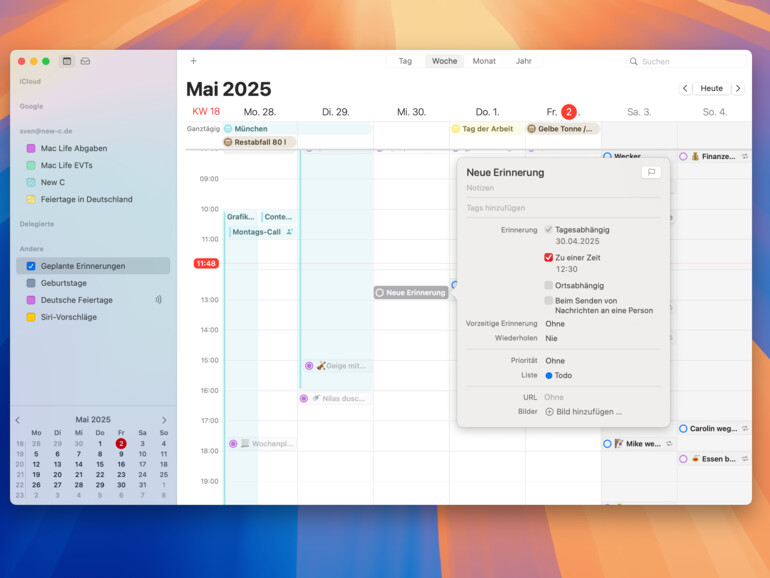Toggle Mac Life EVTs calendar checkbox
770x578 pixels.
31,165
